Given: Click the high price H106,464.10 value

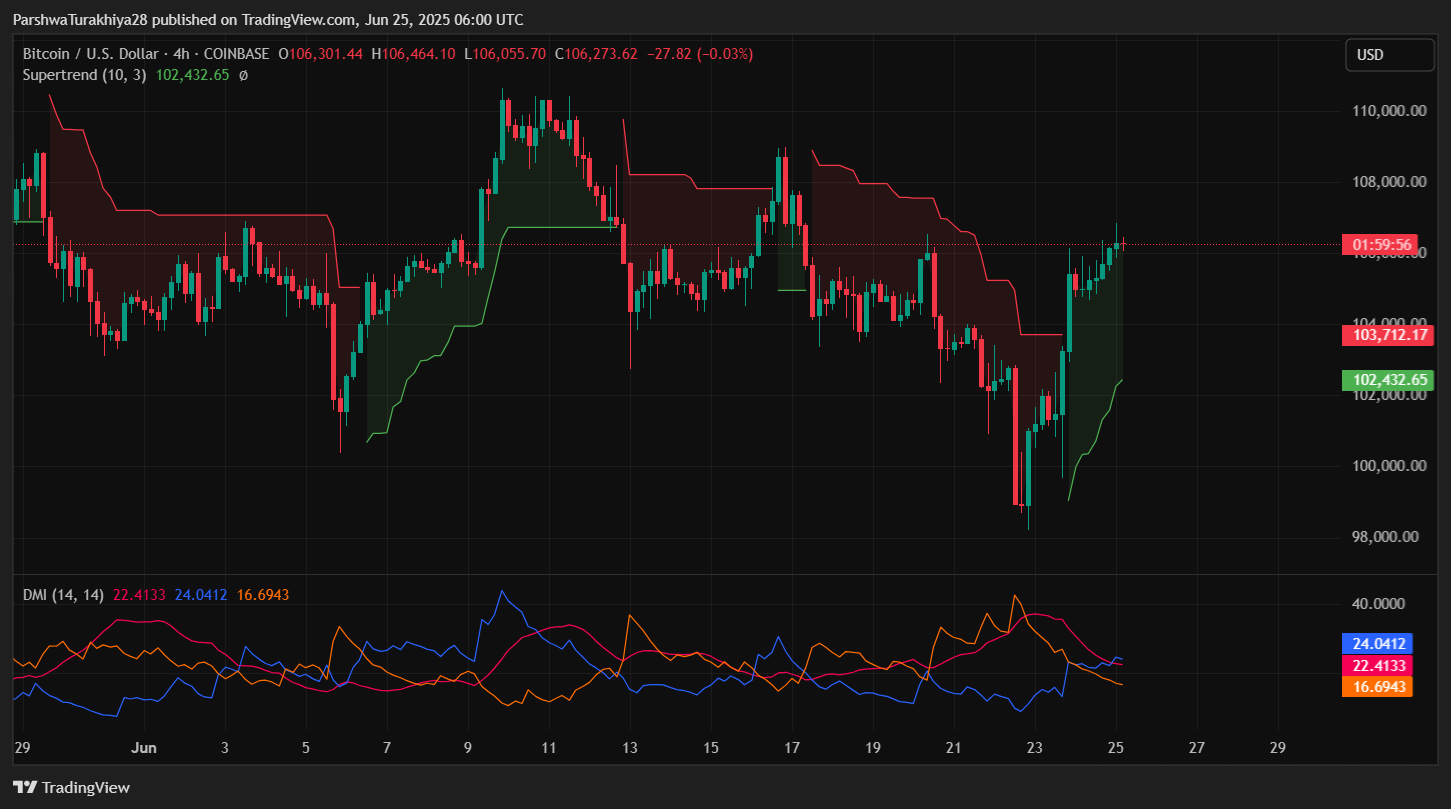Looking at the screenshot, I should click(x=413, y=54).
